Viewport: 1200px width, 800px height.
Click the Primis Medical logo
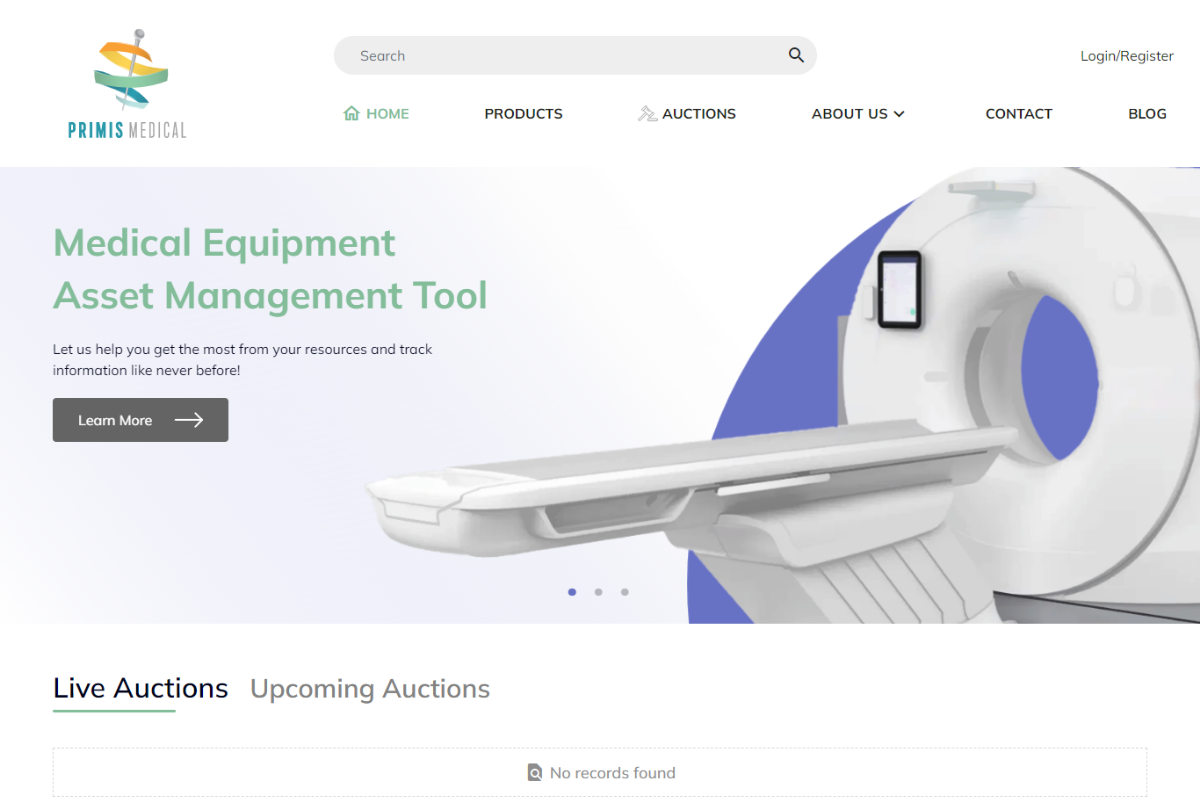point(127,84)
